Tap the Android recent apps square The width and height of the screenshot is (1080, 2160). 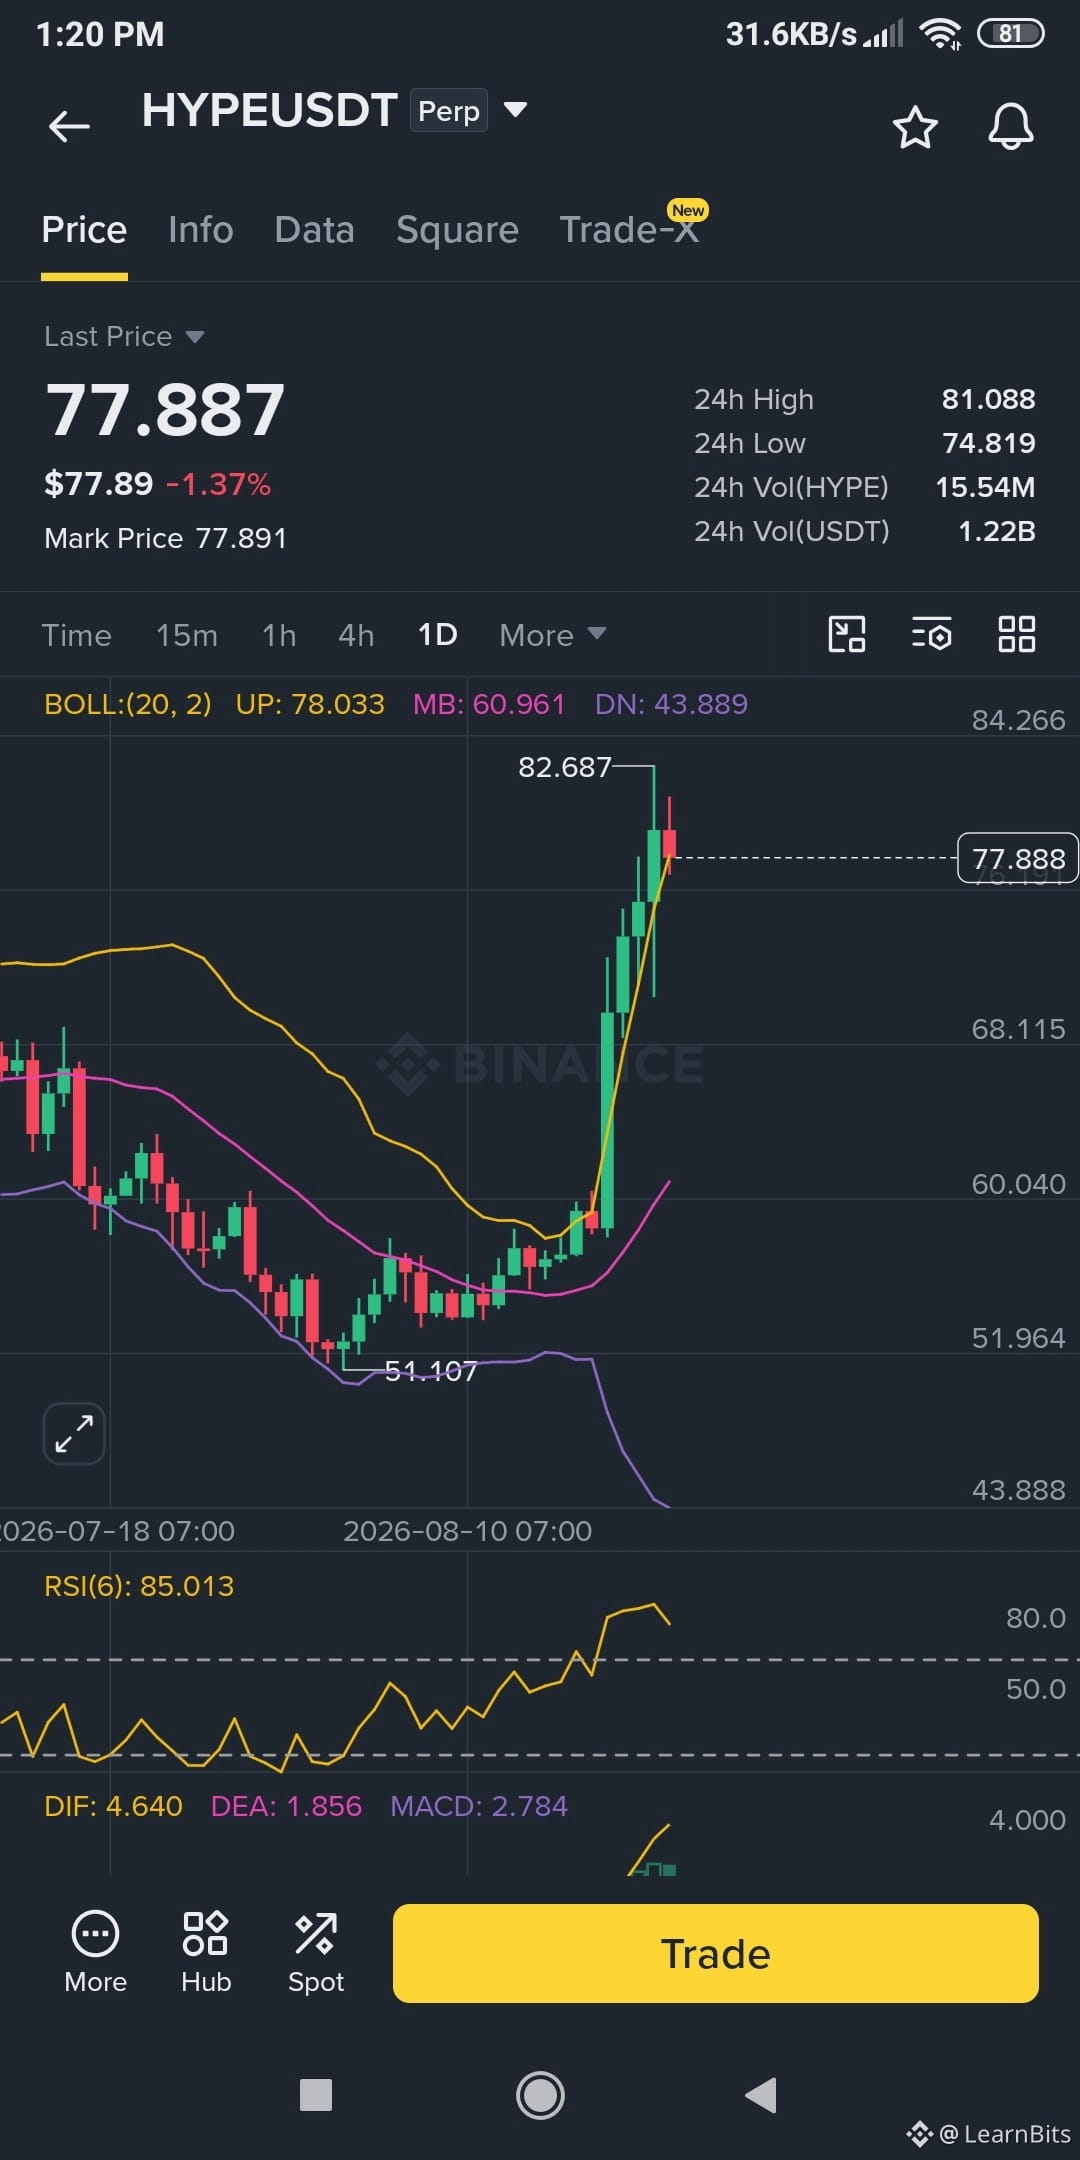click(316, 2094)
